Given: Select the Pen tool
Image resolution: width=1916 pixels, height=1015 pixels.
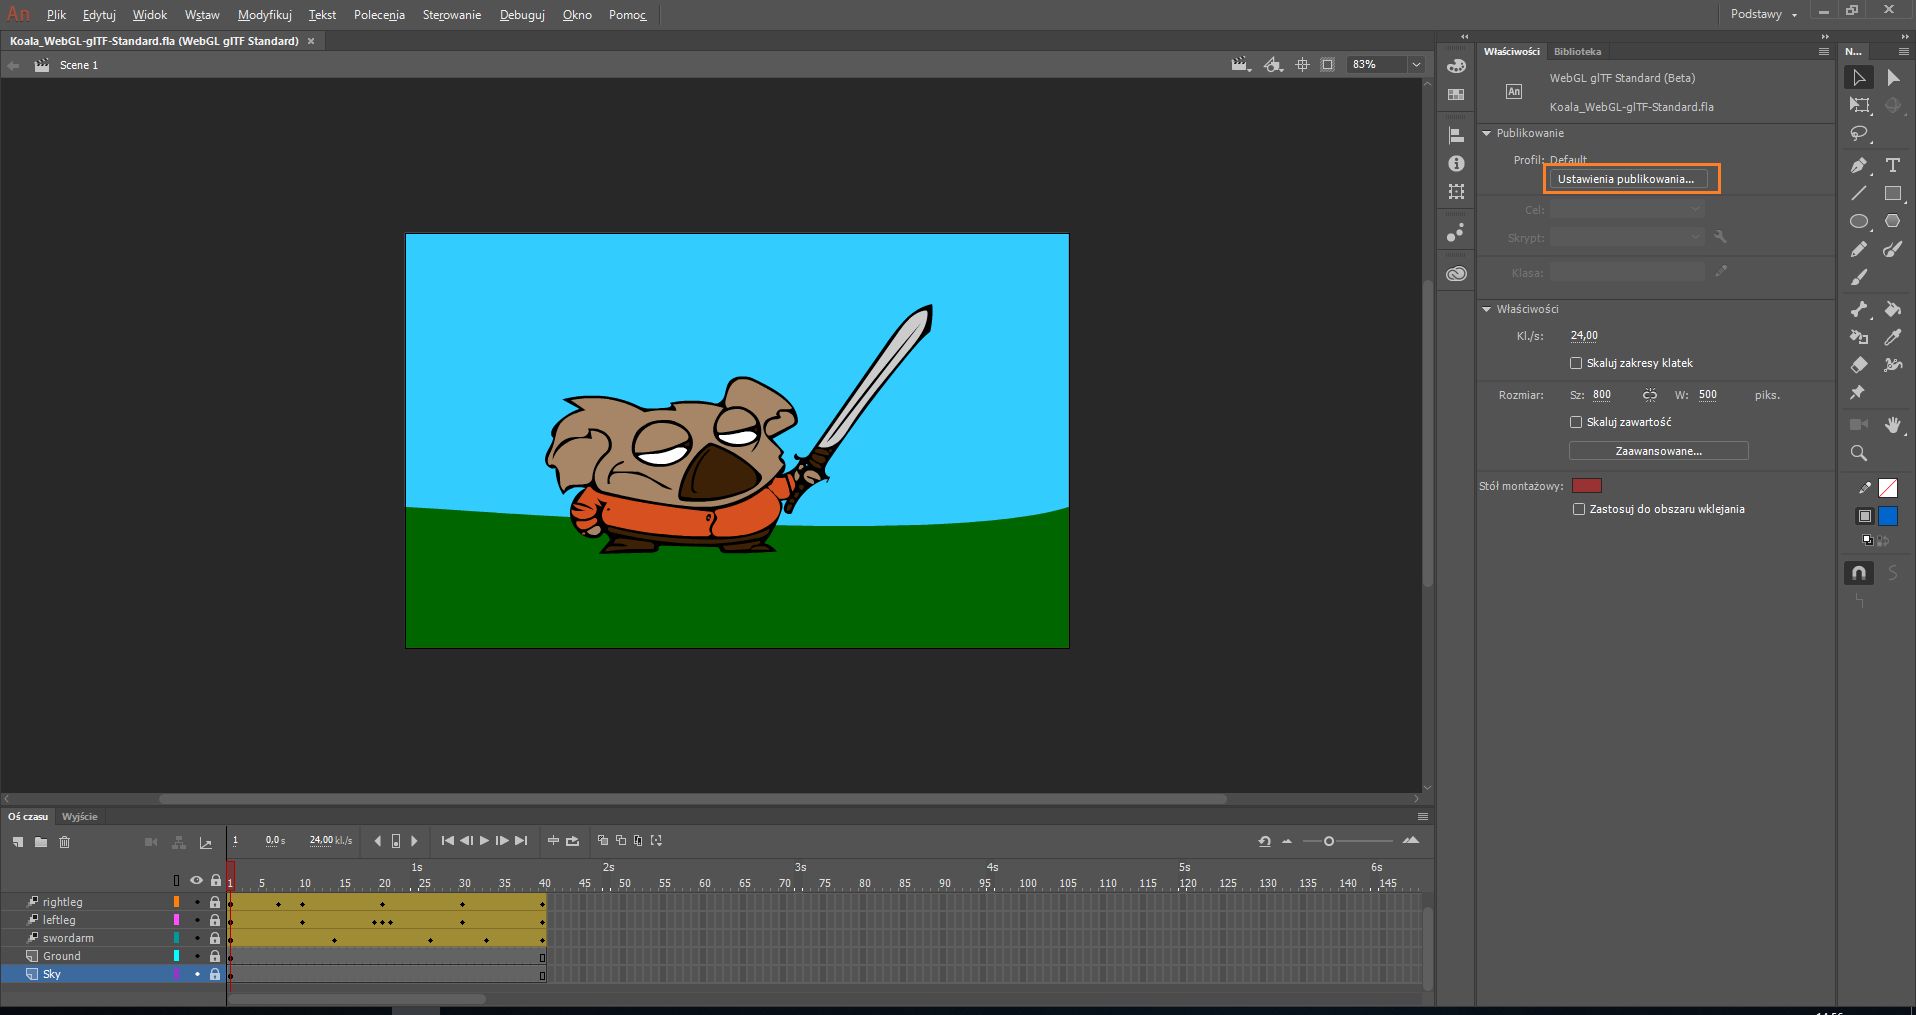Looking at the screenshot, I should (x=1858, y=165).
